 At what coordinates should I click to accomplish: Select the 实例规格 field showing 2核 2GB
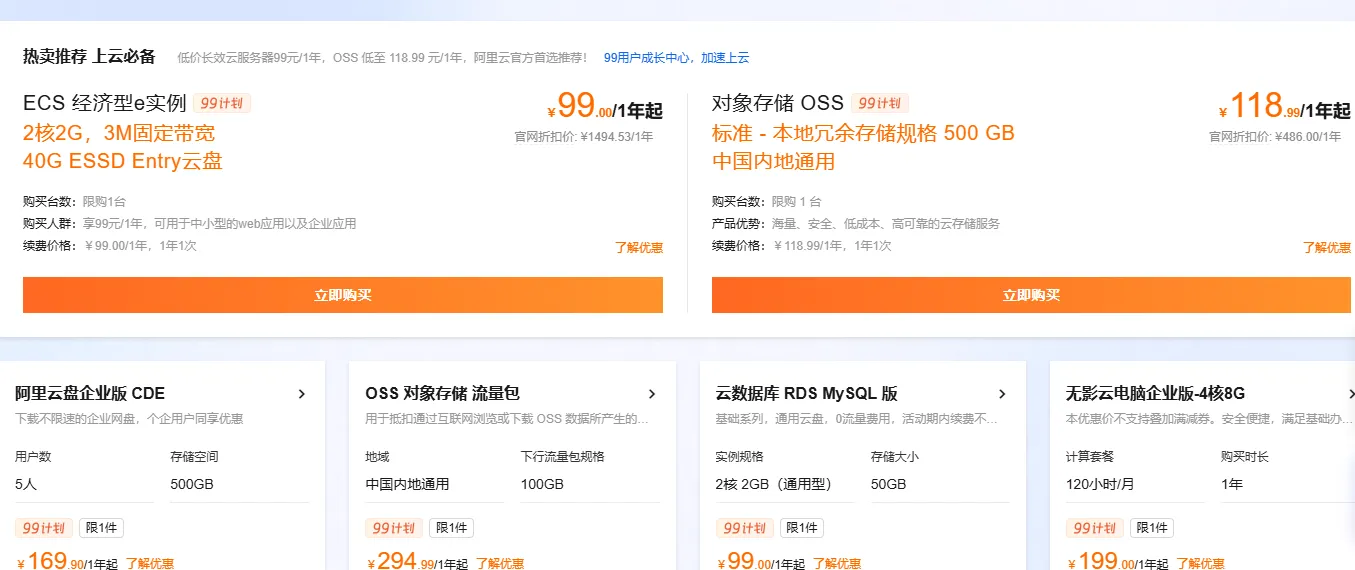coord(785,484)
